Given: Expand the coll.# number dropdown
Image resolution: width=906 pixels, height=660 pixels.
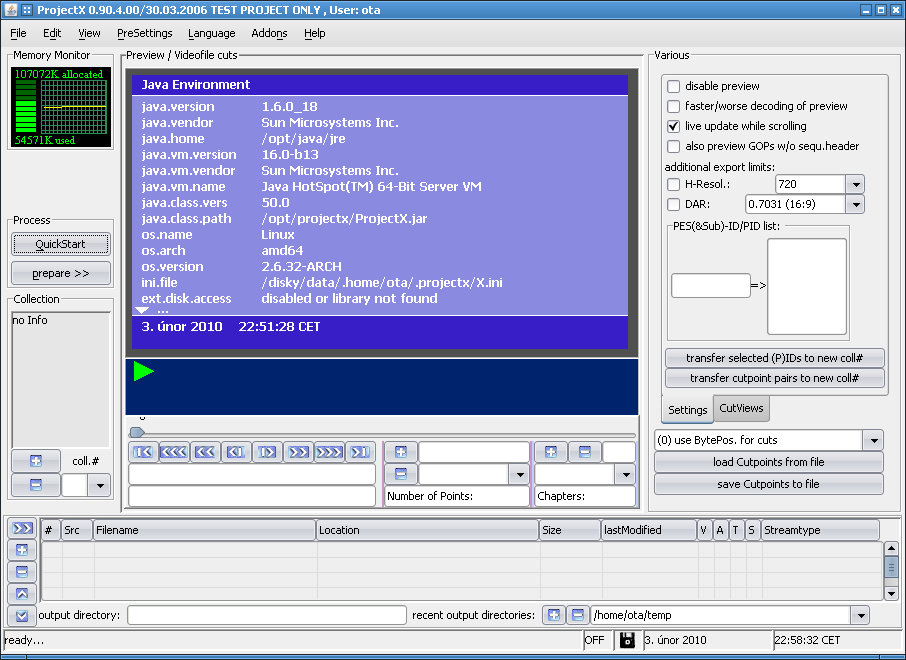Looking at the screenshot, I should click(100, 485).
